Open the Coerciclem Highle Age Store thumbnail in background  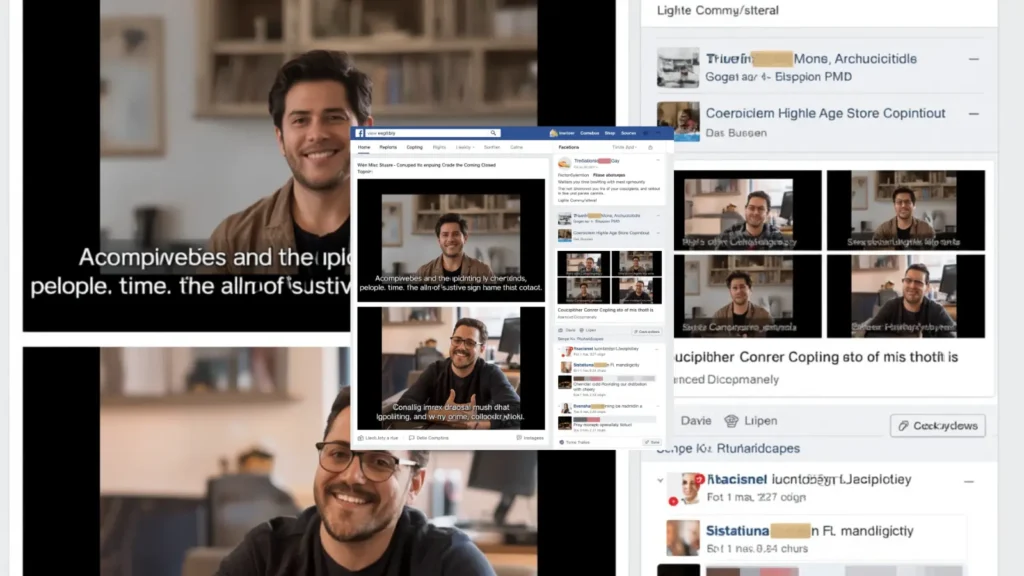tap(678, 121)
